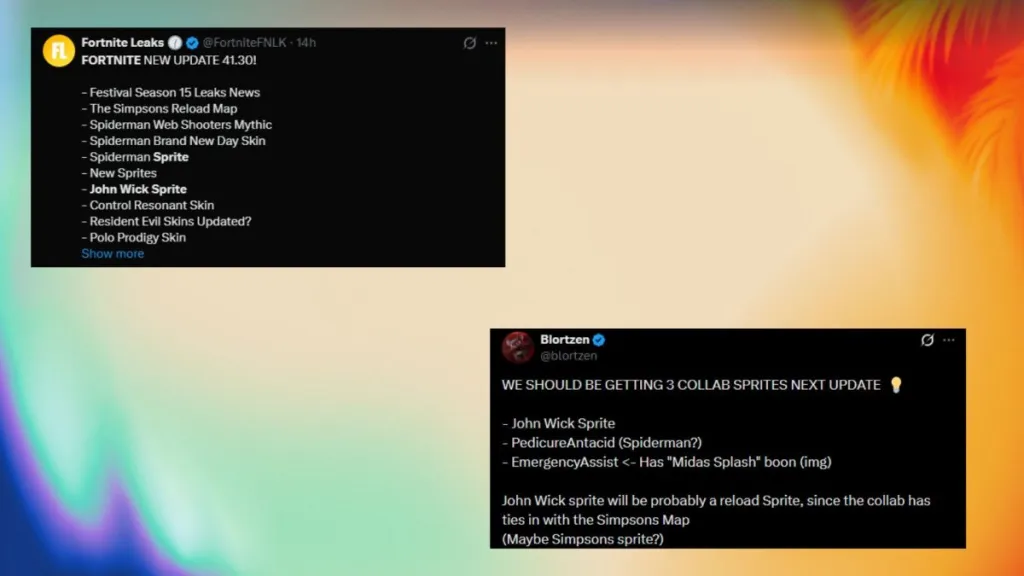Open the more options menu on Fortnite Leaks tweet
The height and width of the screenshot is (576, 1024).
[x=491, y=43]
